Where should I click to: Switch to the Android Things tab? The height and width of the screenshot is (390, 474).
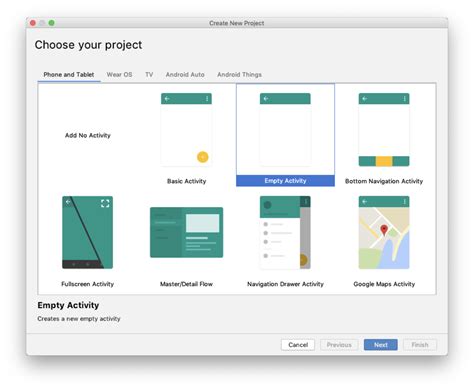(239, 75)
